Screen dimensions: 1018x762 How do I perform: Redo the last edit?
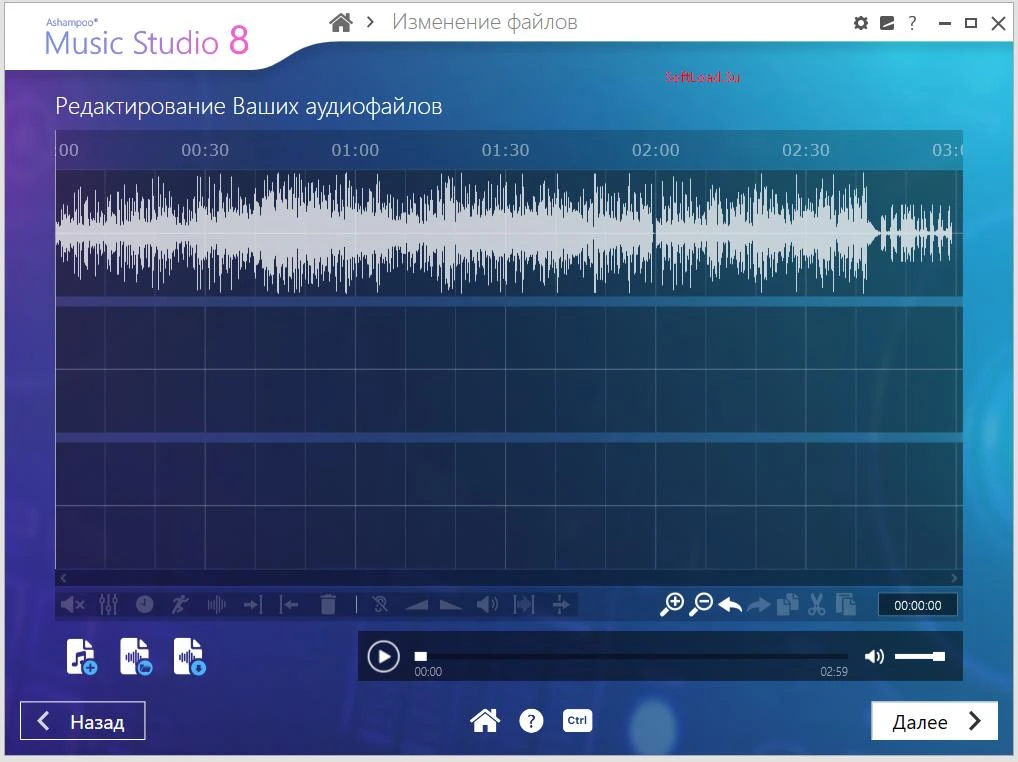758,606
